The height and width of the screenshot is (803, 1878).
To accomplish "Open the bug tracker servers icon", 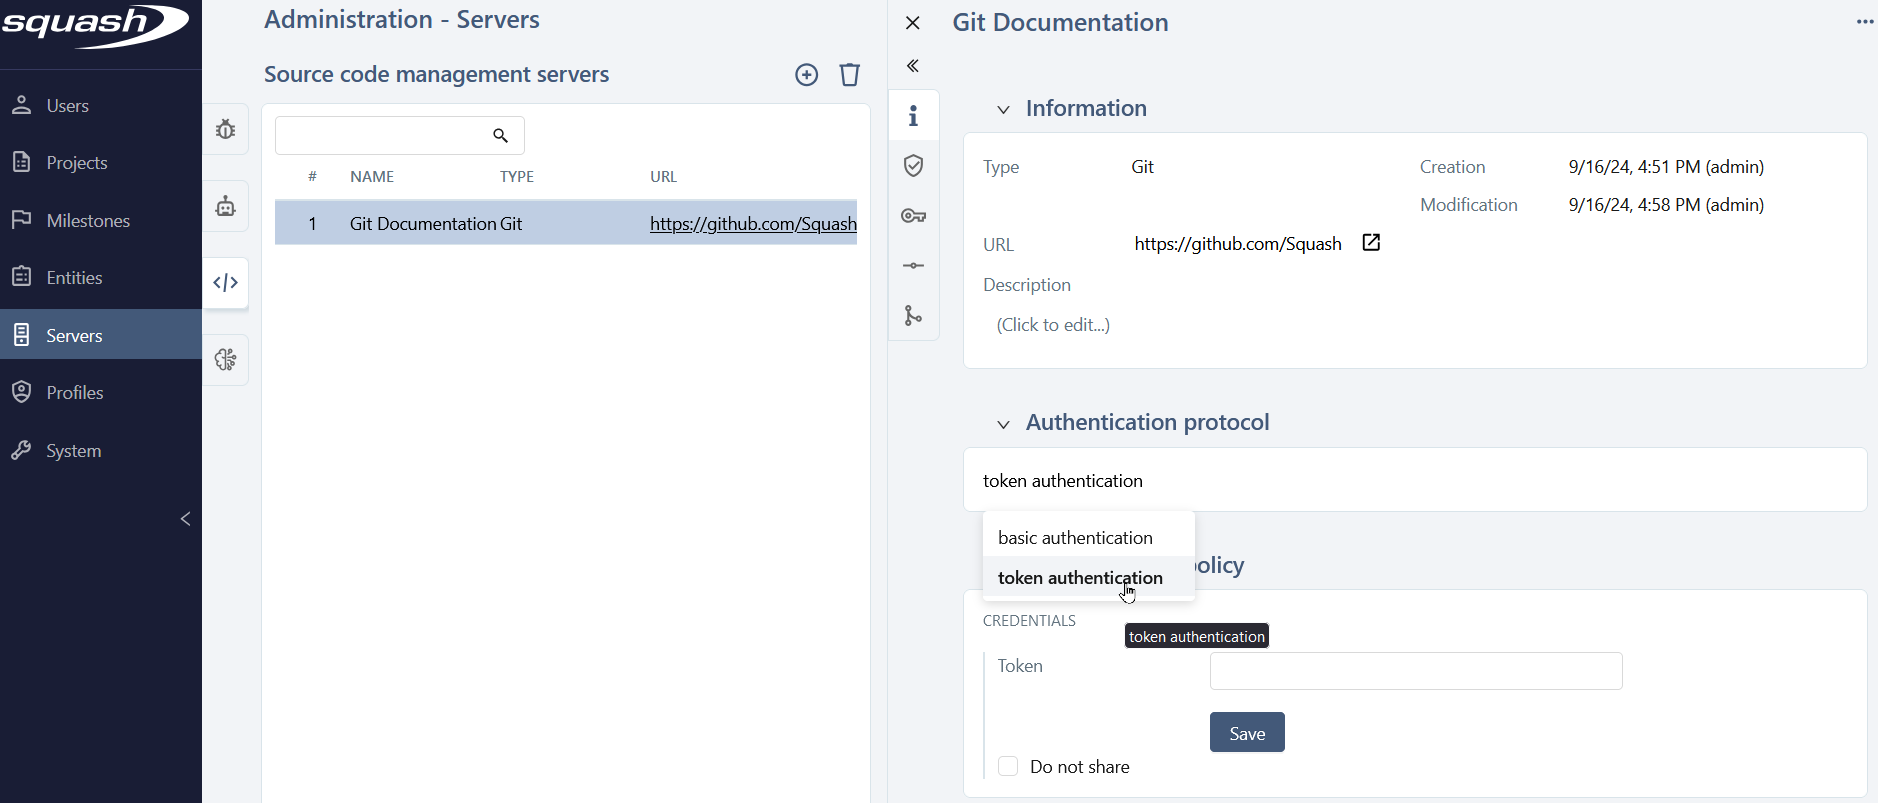I will click(226, 130).
